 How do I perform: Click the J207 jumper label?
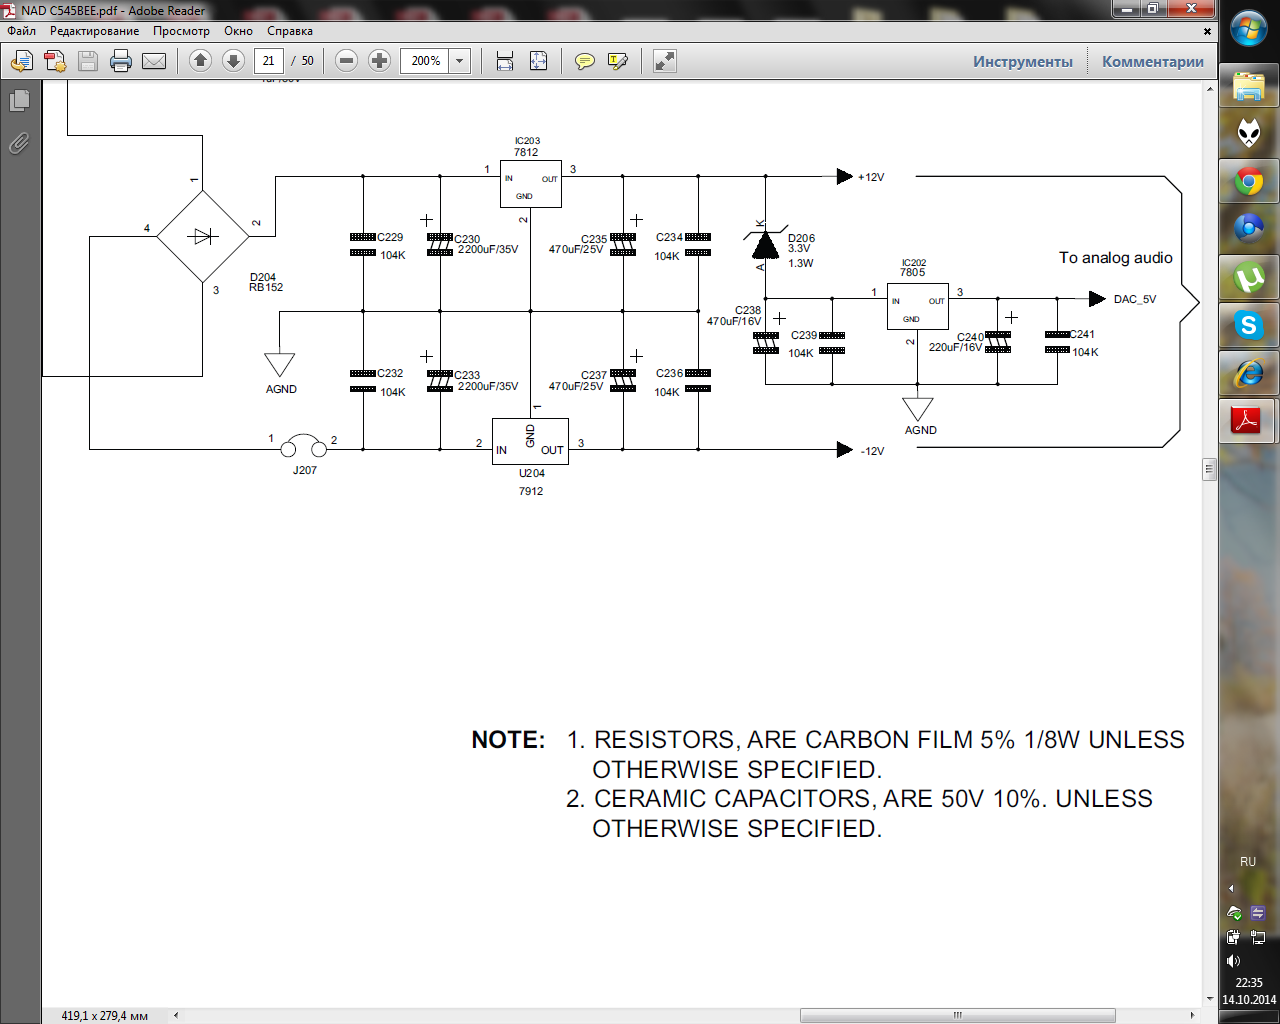point(305,470)
